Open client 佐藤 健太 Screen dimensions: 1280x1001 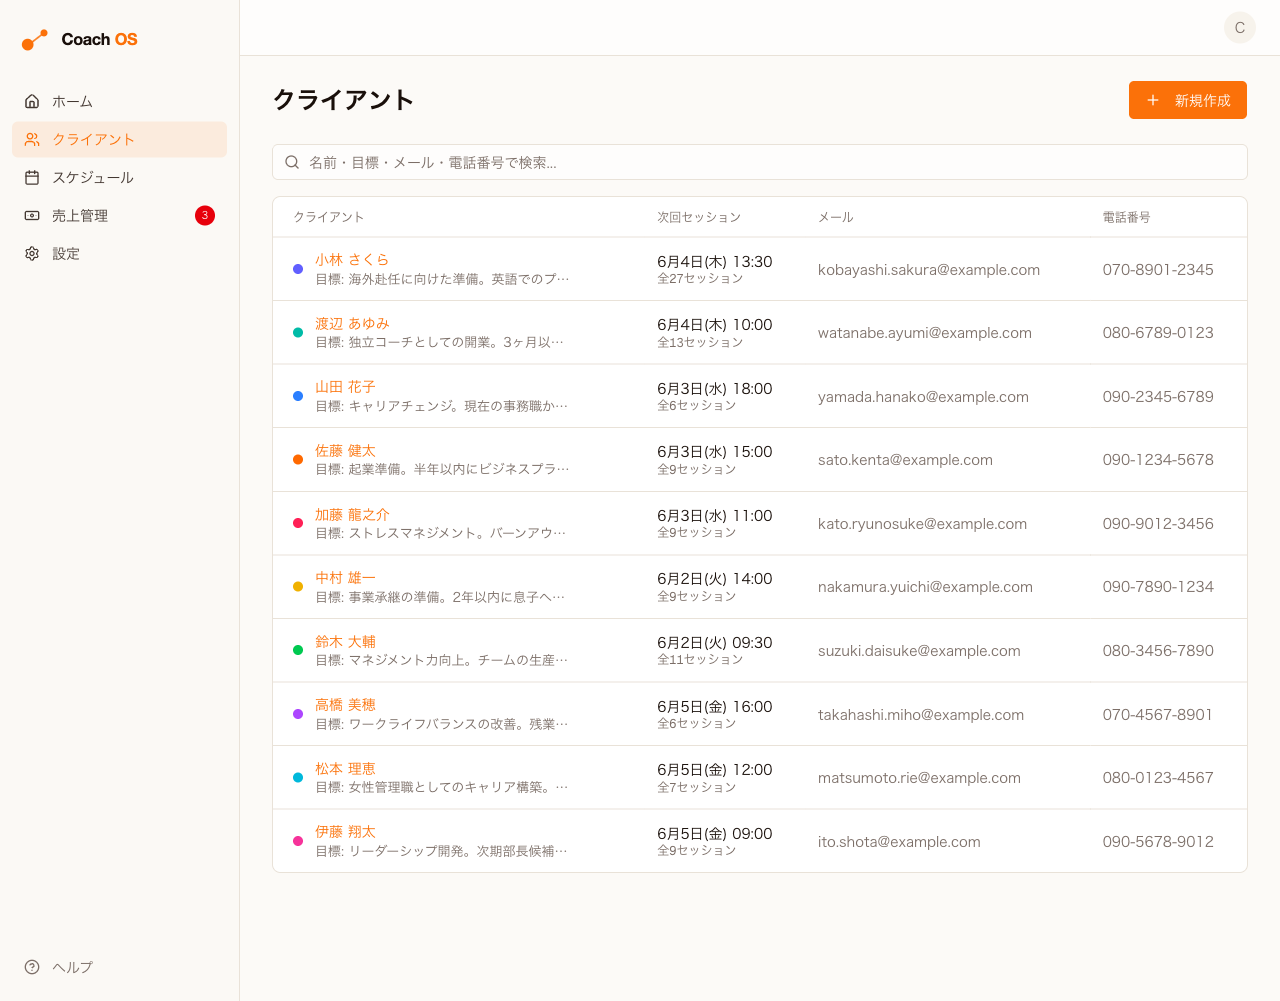click(x=345, y=451)
